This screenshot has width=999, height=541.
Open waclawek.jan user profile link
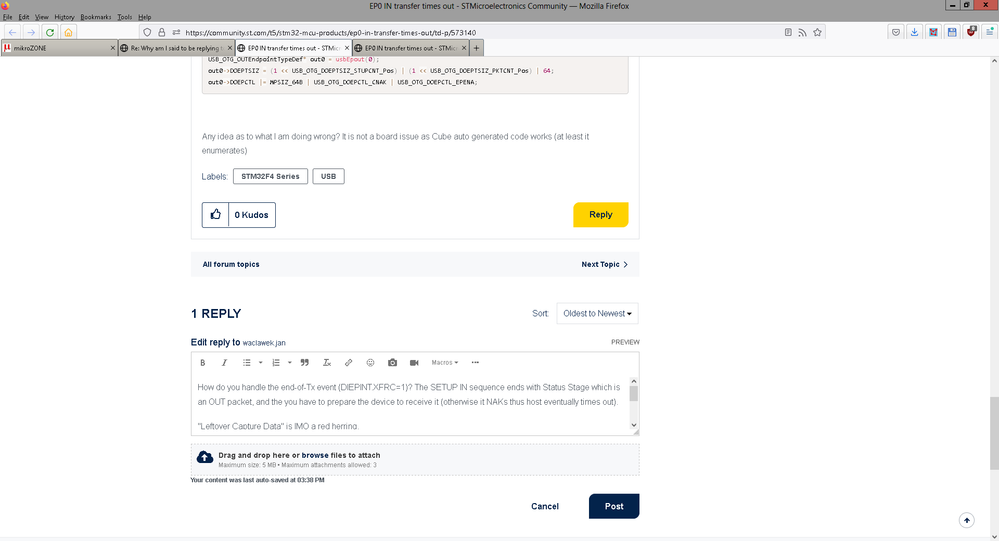[264, 343]
